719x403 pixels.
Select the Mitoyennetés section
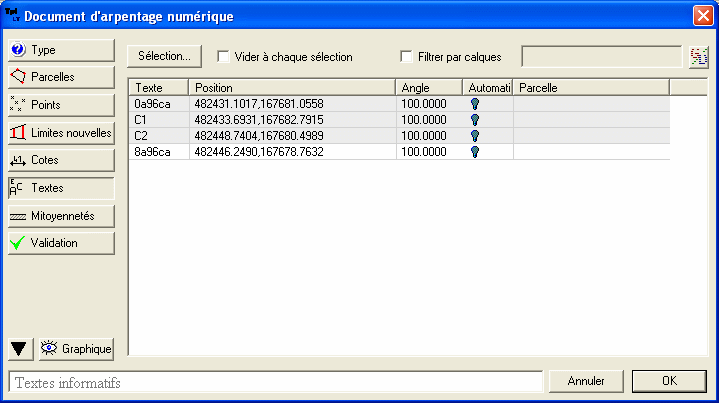point(61,215)
